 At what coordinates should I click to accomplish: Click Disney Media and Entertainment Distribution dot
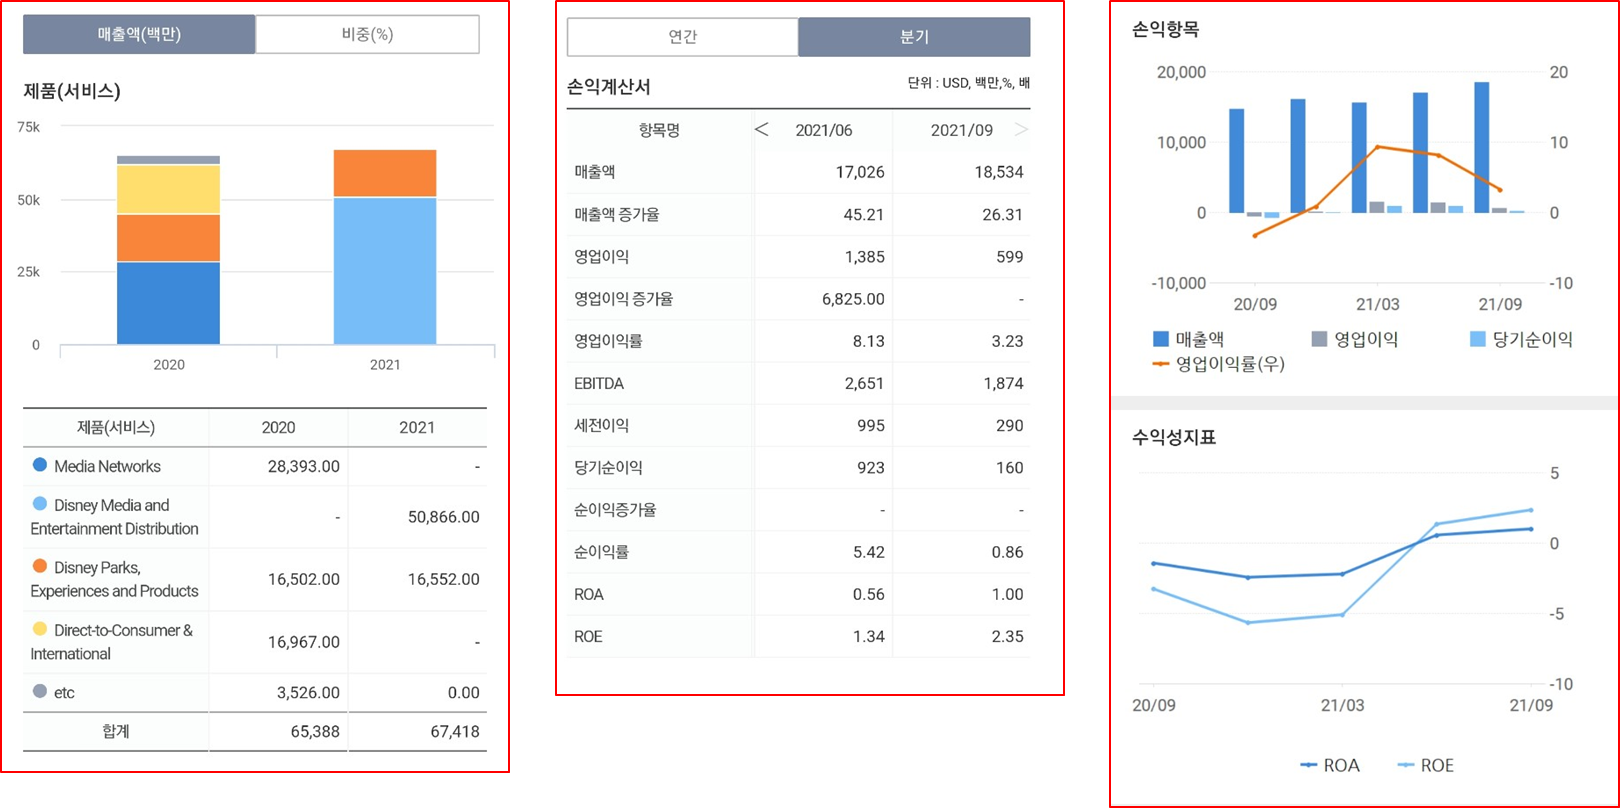coord(40,504)
